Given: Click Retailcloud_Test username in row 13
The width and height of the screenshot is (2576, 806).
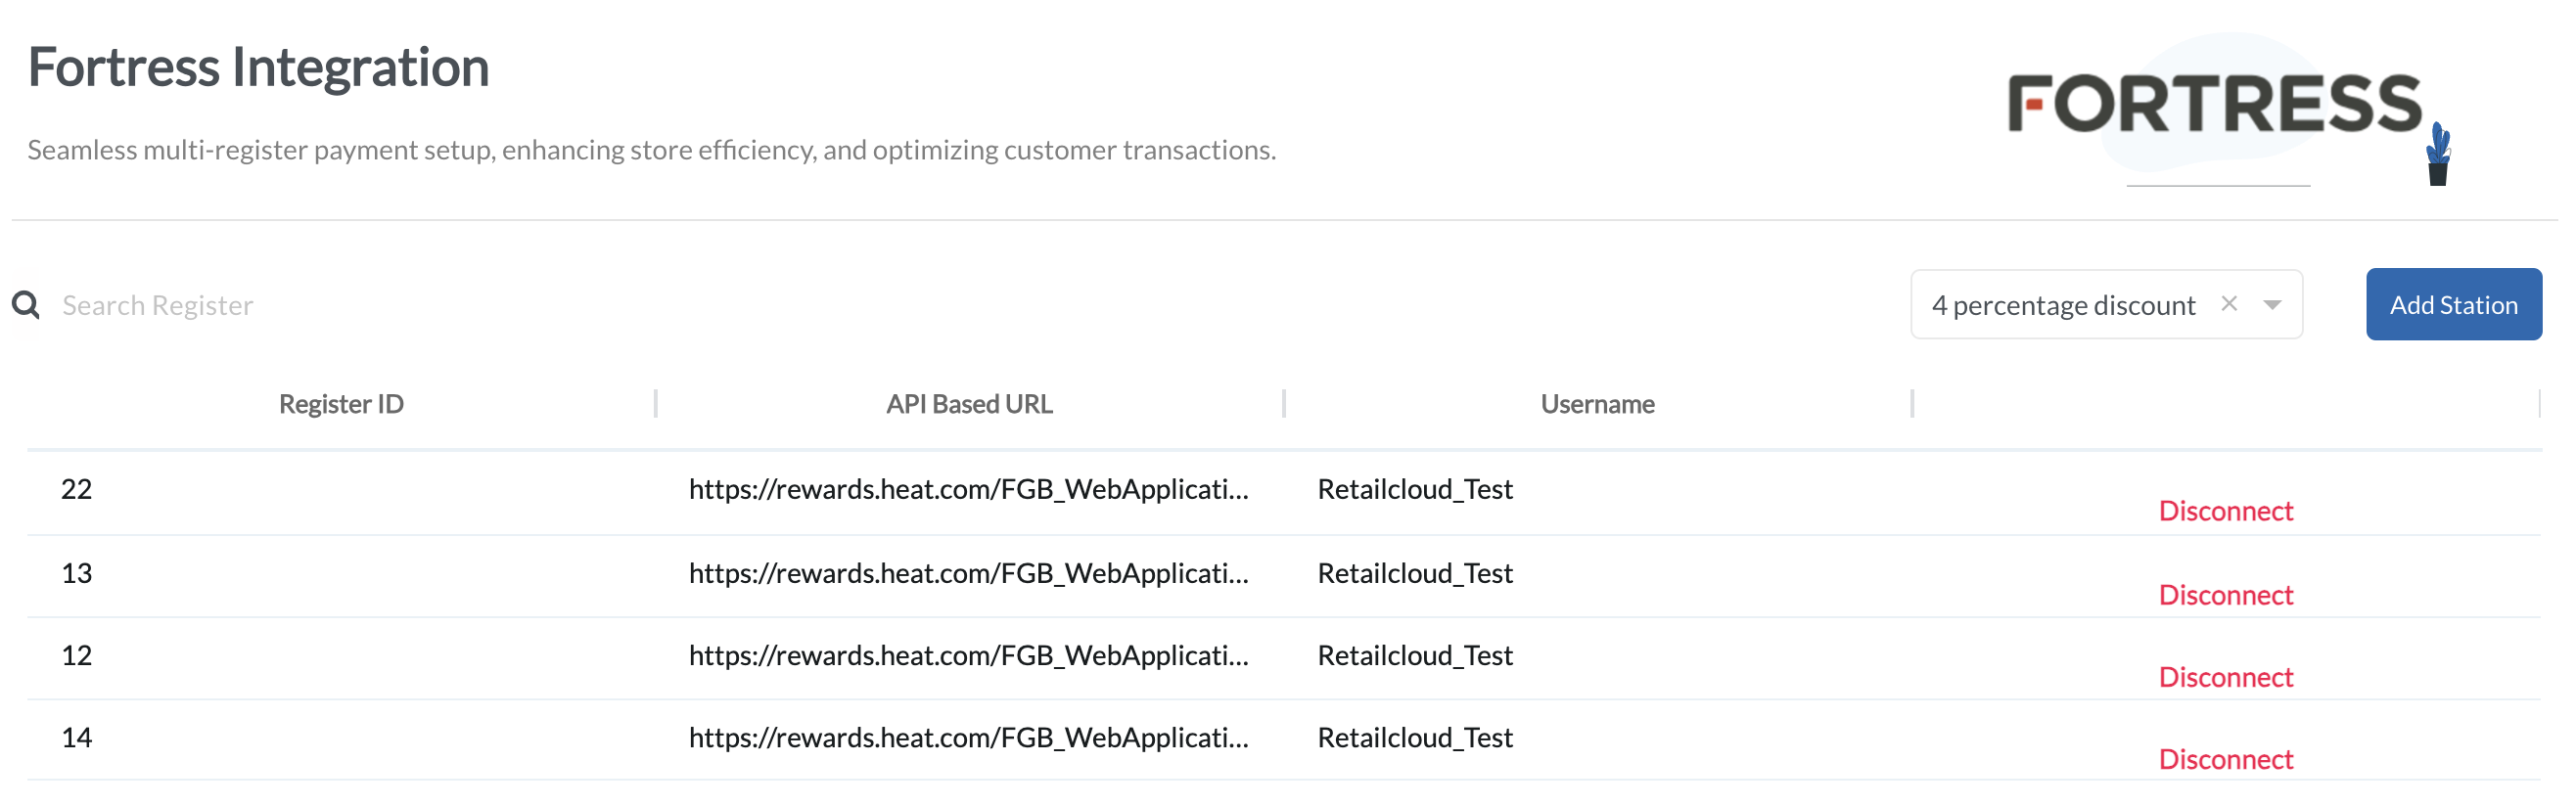Looking at the screenshot, I should (1415, 573).
